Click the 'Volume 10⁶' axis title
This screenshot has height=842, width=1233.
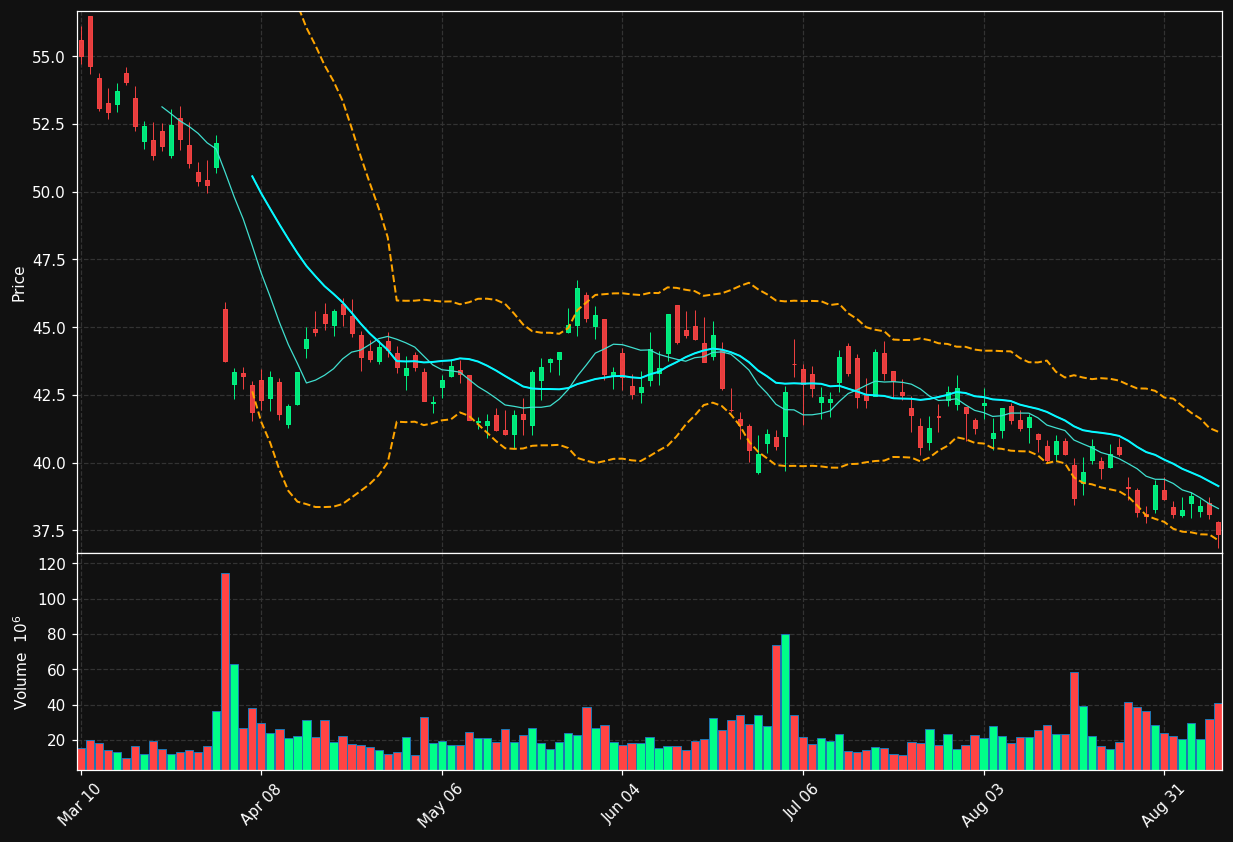[x=19, y=662]
